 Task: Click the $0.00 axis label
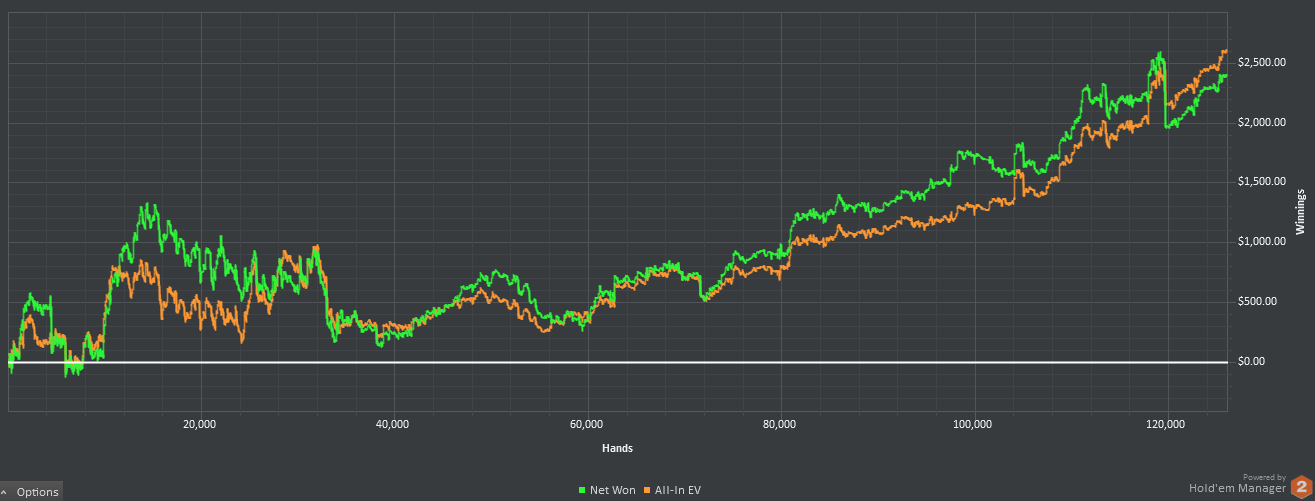1251,361
